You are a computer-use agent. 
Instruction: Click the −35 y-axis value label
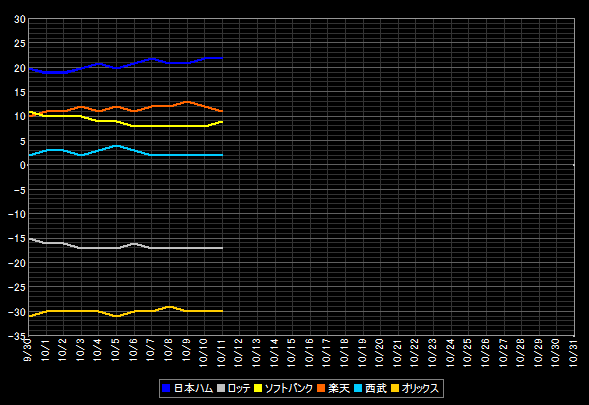[17, 336]
